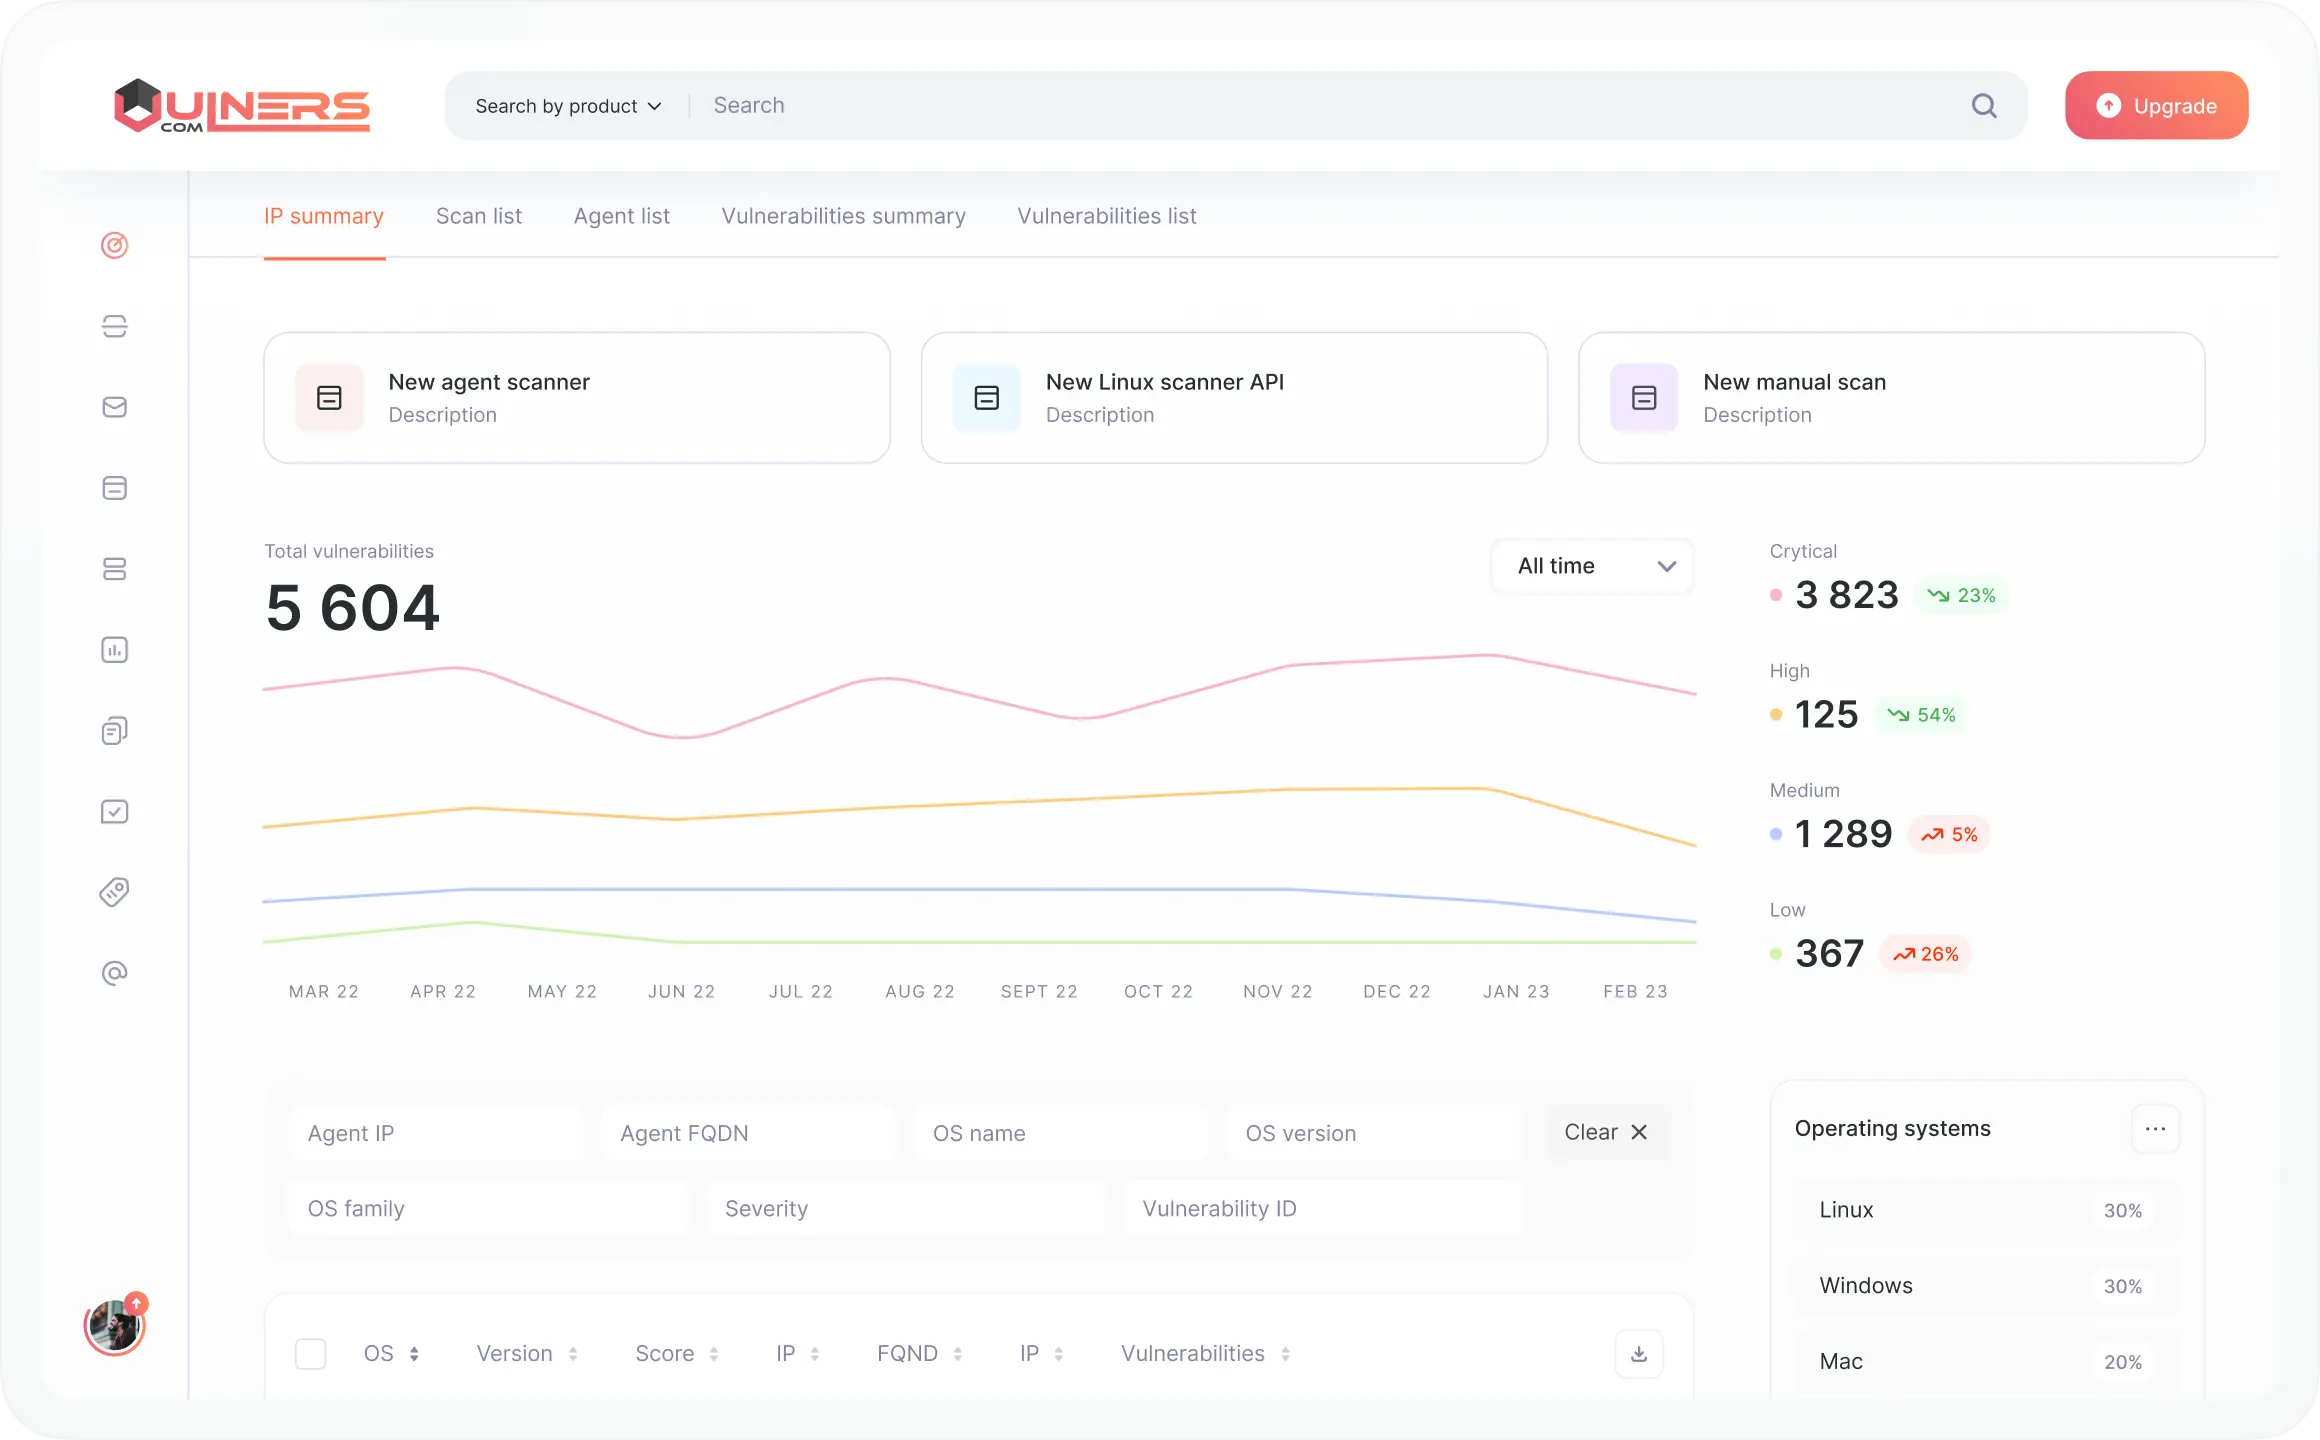Open the Vulnerabilities summary tab
This screenshot has height=1440, width=2320.
(x=843, y=216)
